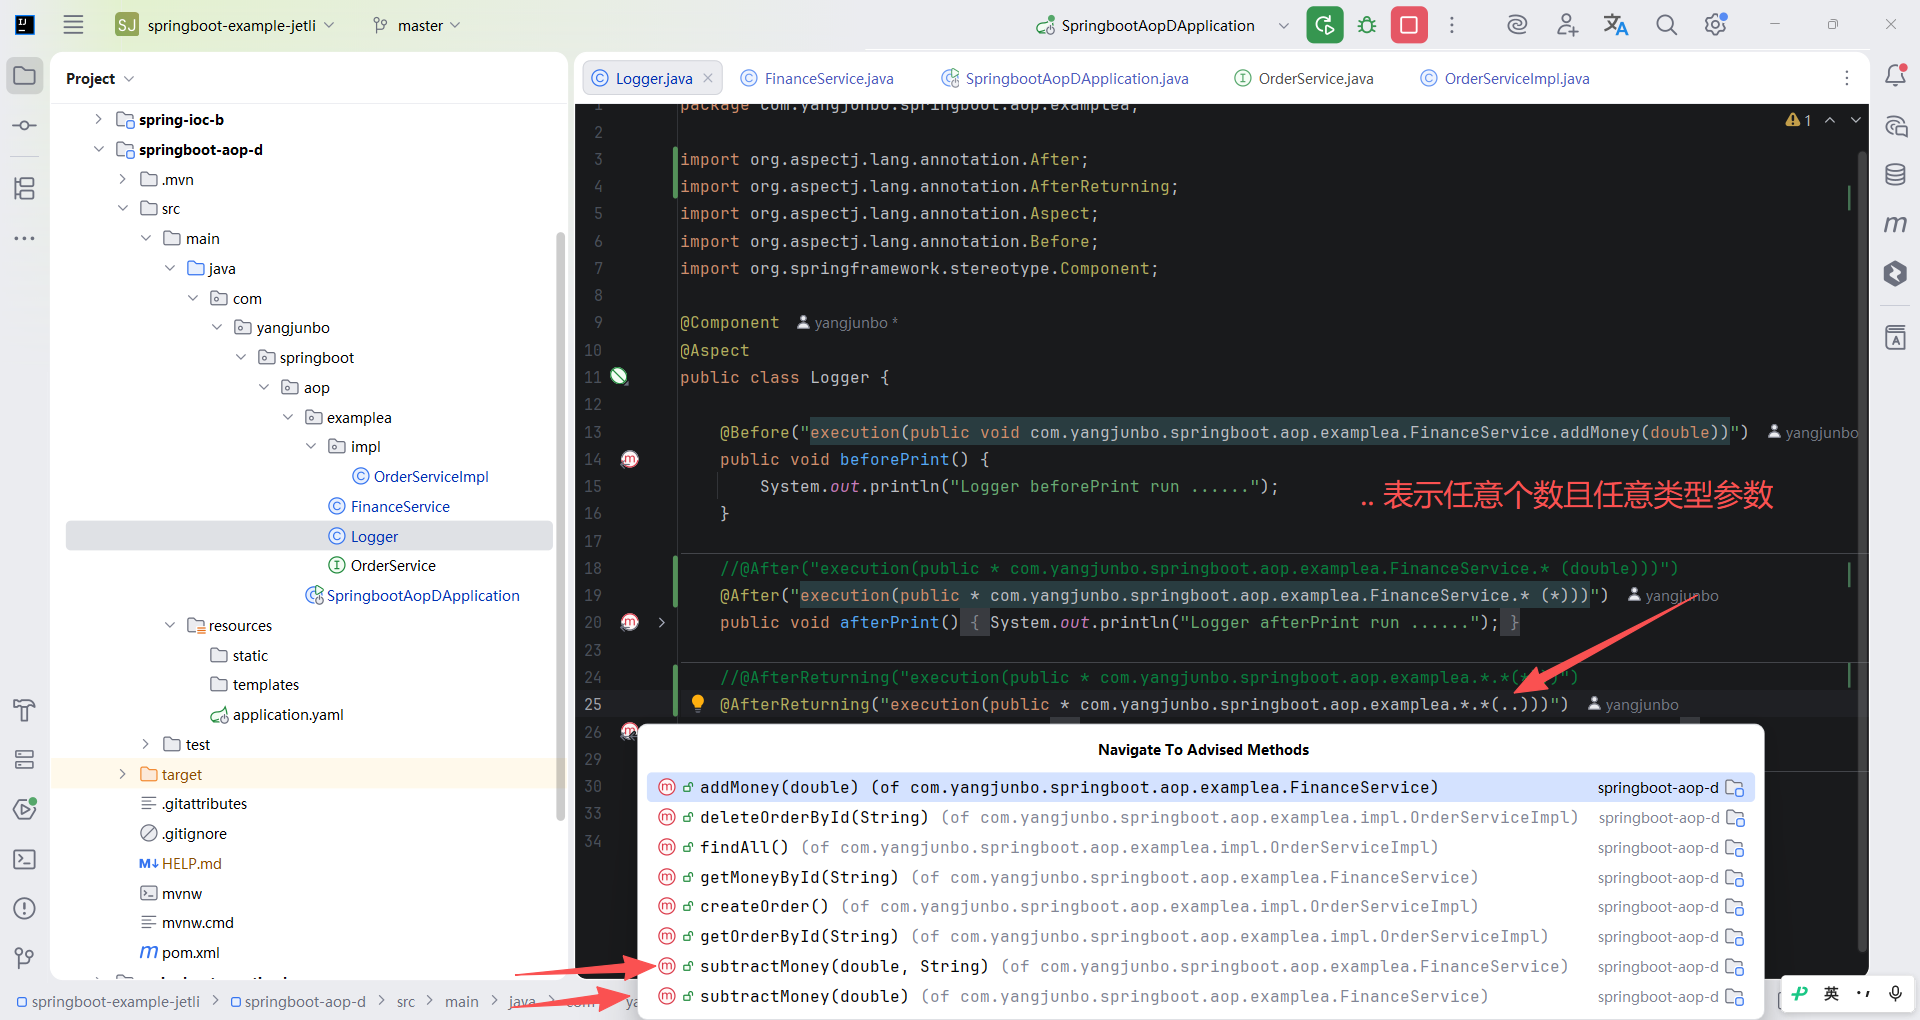
Task: Navigate to deleteOrderById(String) advised method
Action: pyautogui.click(x=1201, y=817)
